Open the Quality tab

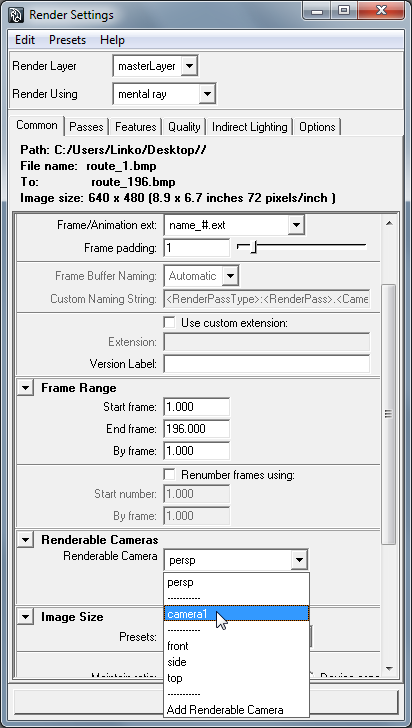pos(184,127)
